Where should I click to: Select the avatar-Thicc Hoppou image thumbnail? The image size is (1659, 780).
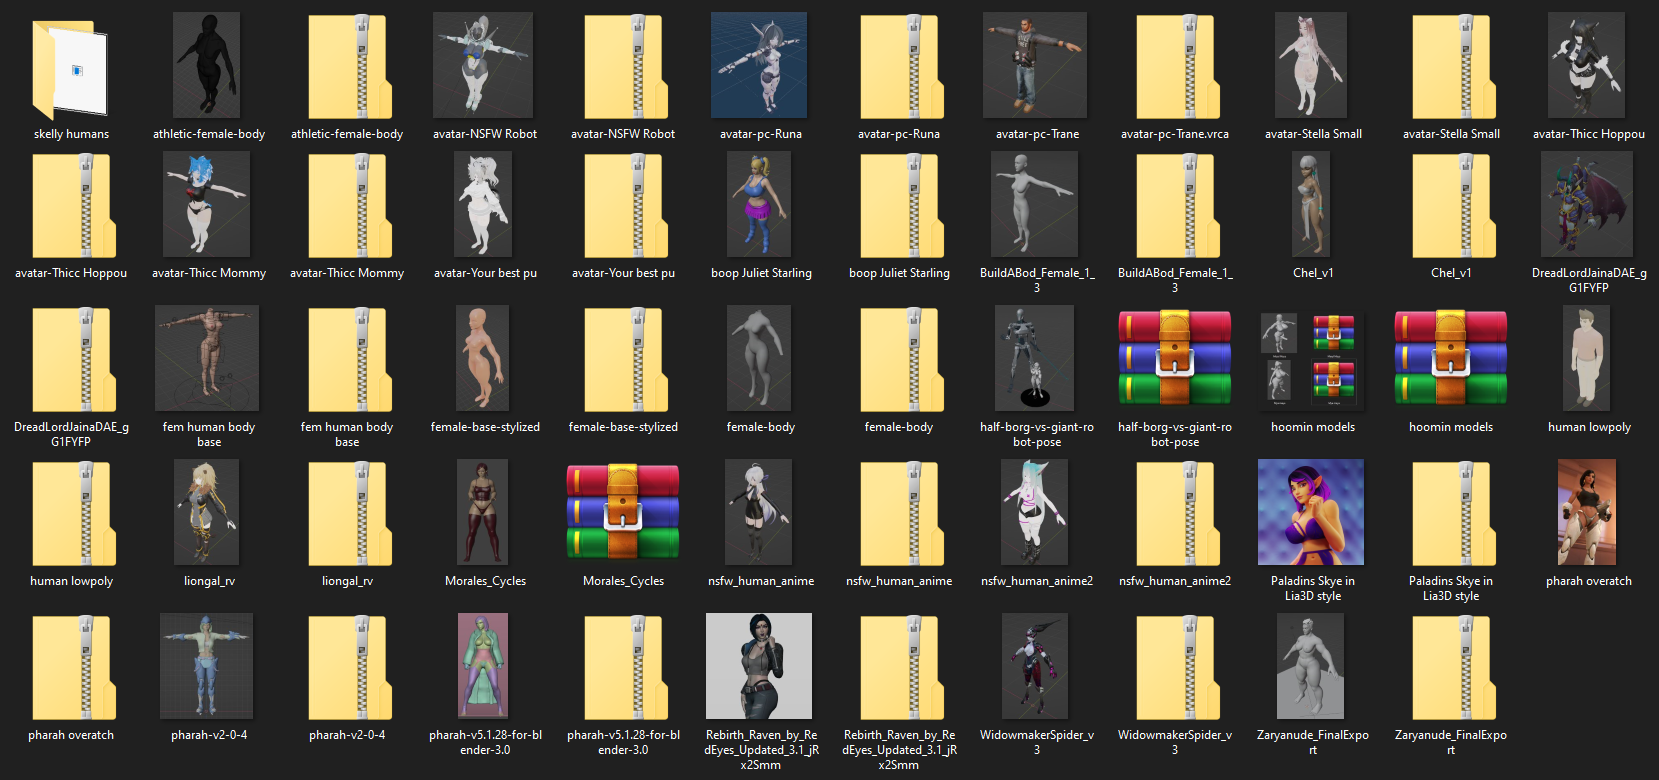click(1587, 65)
